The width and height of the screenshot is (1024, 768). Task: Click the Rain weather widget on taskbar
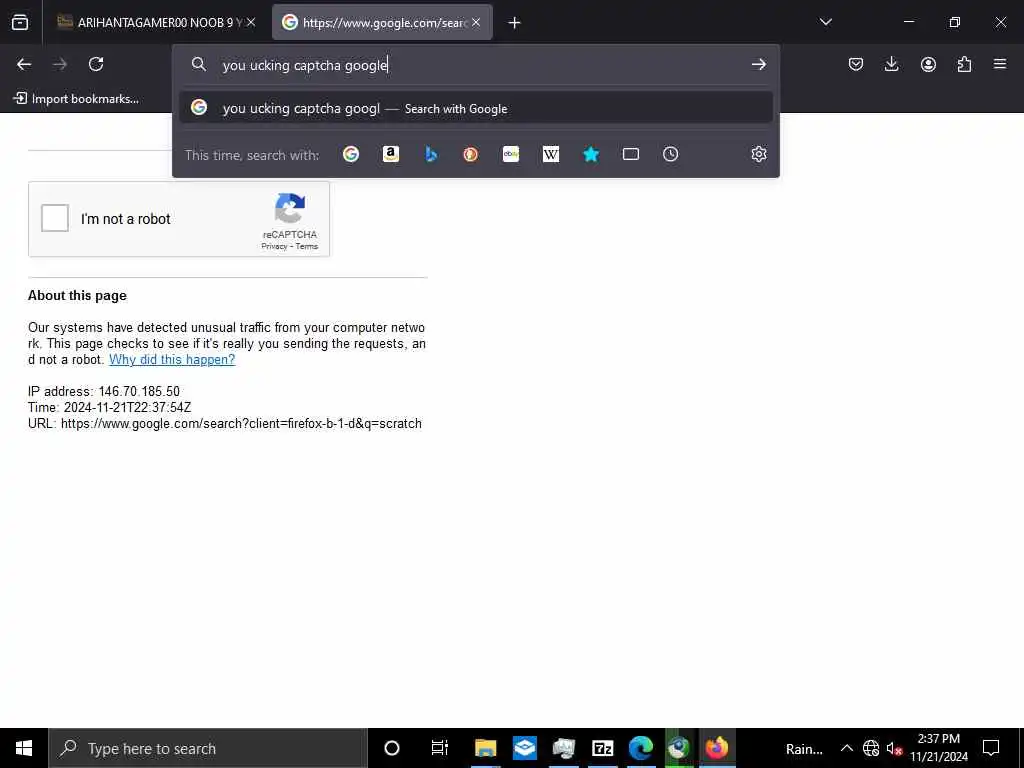tap(804, 749)
